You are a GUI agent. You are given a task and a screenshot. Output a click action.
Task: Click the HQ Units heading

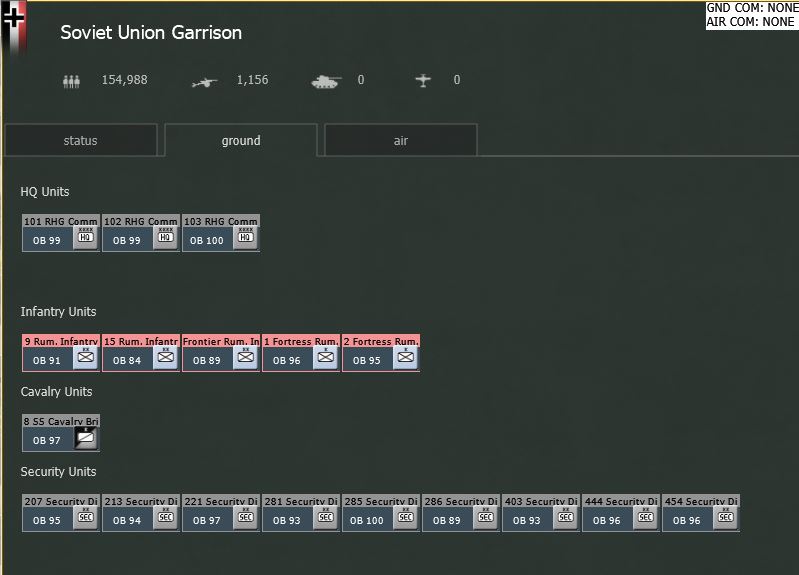coord(45,192)
